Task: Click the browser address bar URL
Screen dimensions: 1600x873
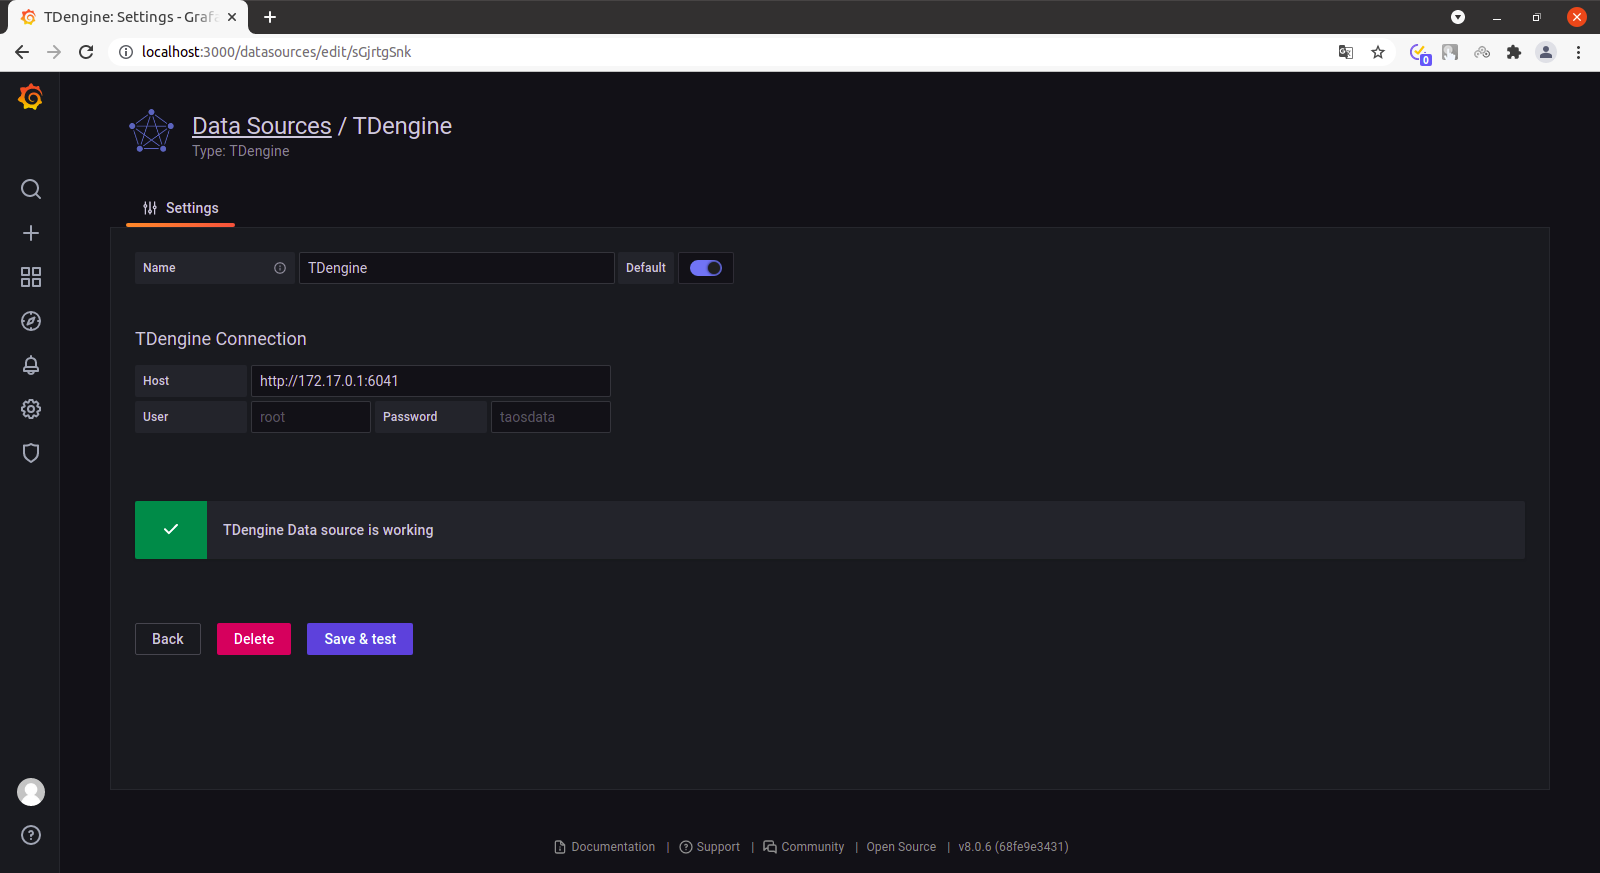Action: [x=277, y=52]
